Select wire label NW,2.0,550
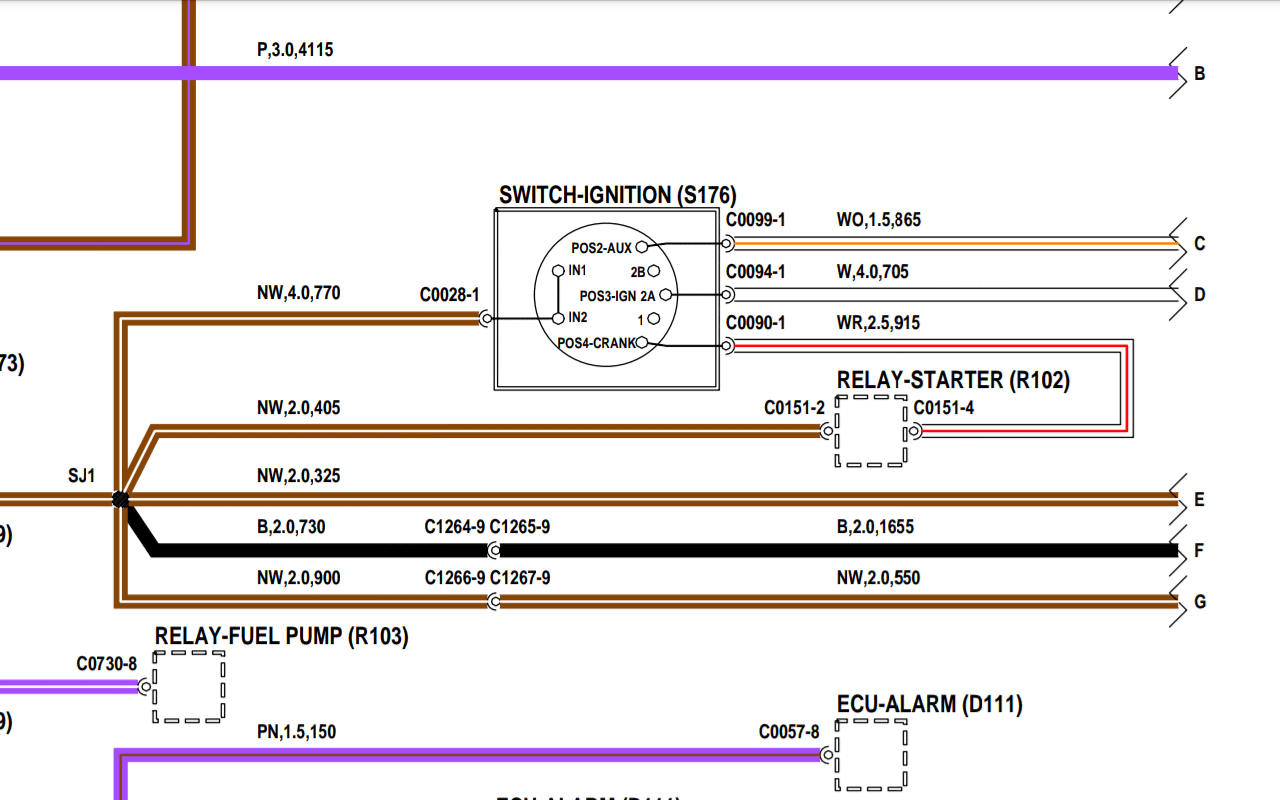 (879, 578)
